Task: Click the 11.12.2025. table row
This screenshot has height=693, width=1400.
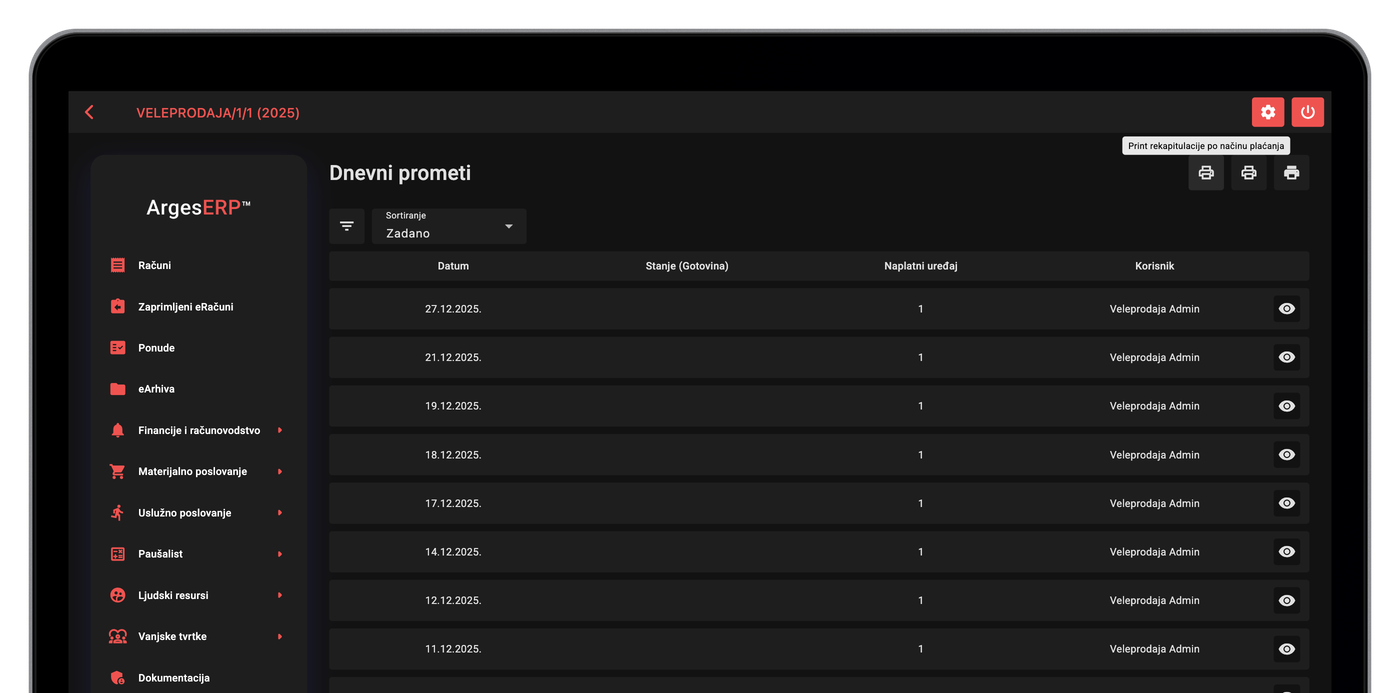Action: pyautogui.click(x=819, y=649)
